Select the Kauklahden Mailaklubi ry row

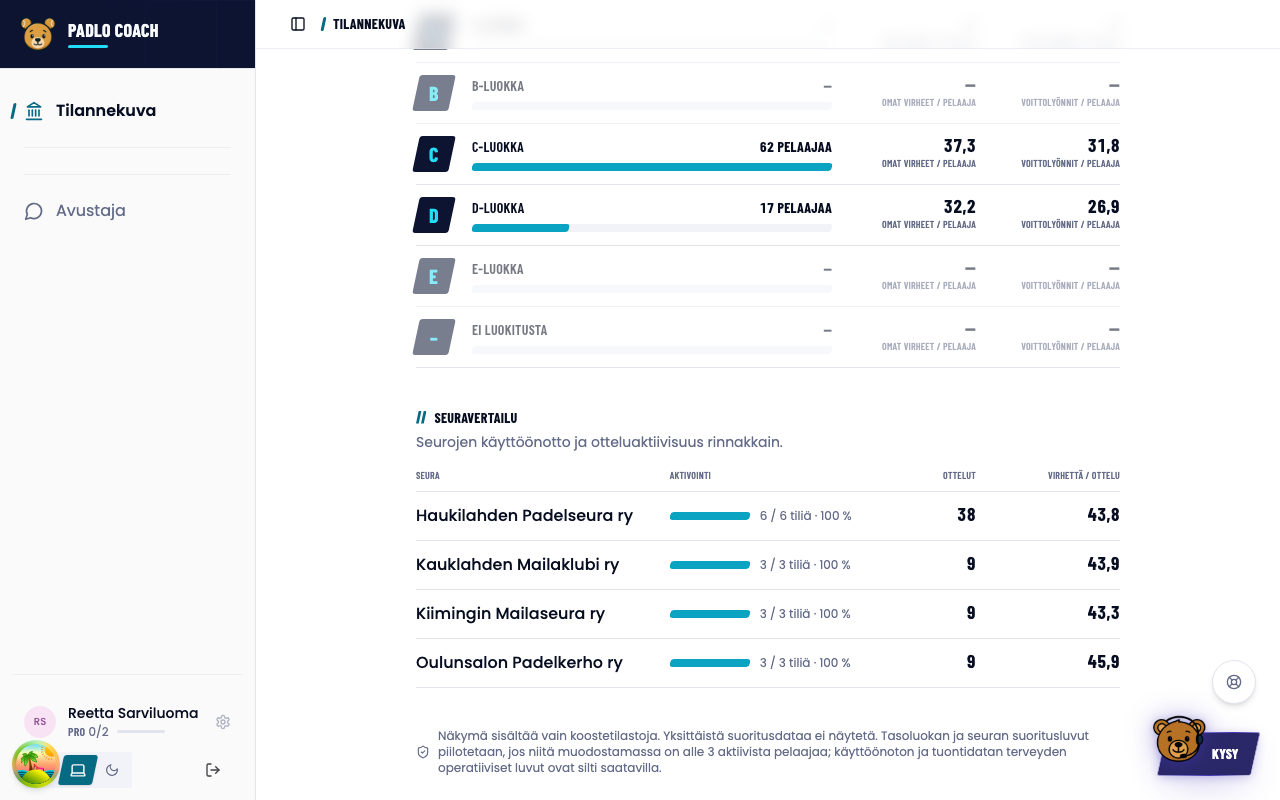(768, 565)
